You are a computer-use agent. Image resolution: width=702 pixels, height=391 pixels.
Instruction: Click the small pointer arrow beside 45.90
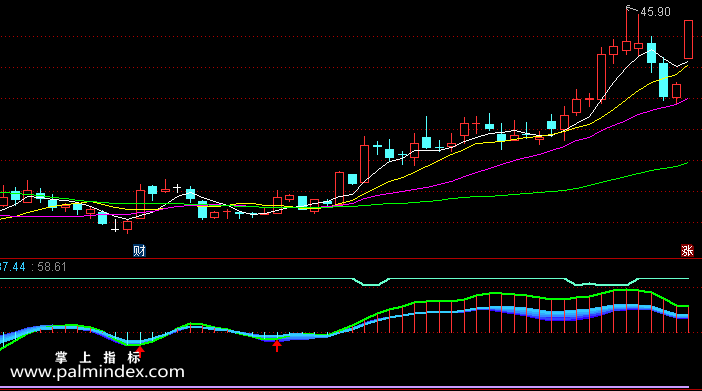[x=632, y=9]
